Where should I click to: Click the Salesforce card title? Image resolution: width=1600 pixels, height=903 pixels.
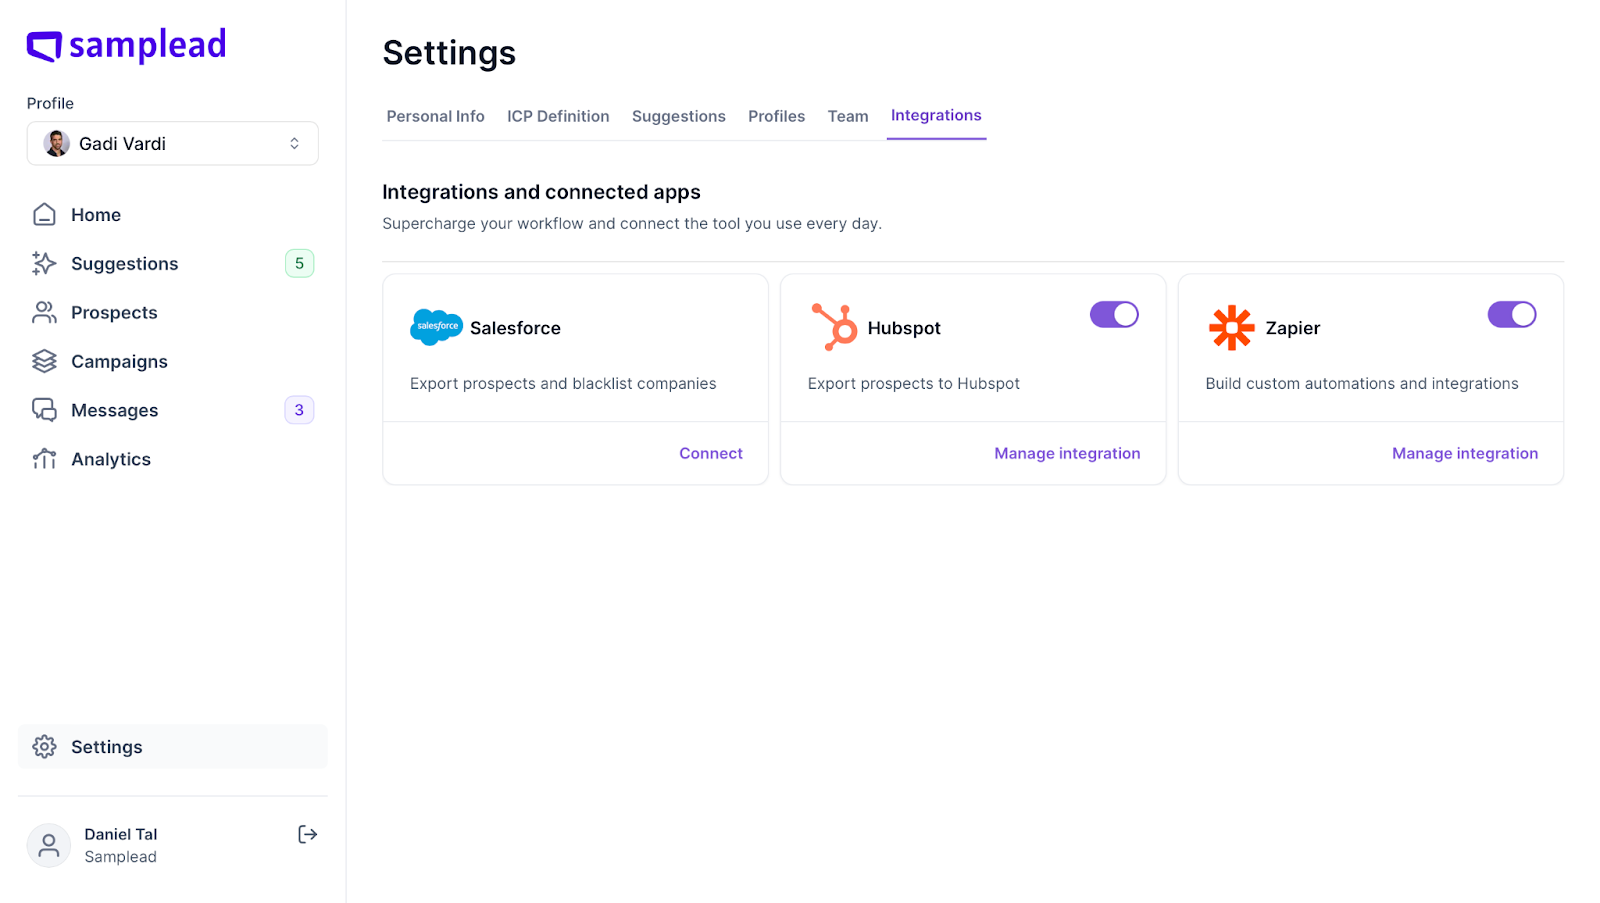pyautogui.click(x=515, y=328)
